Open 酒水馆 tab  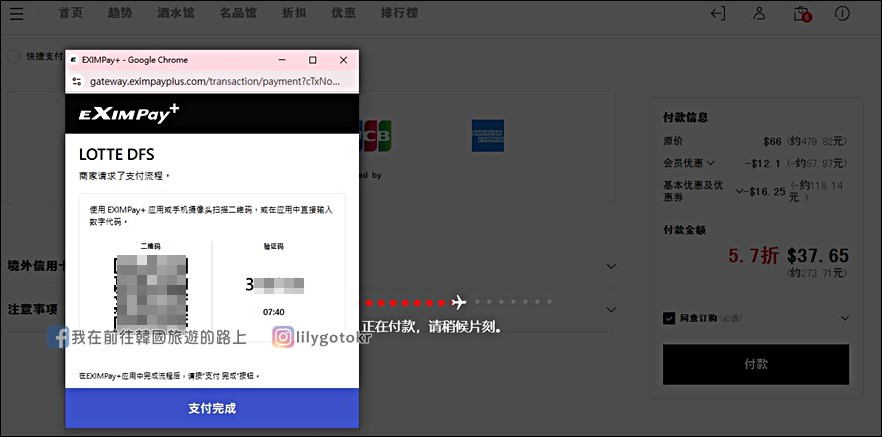coord(176,13)
